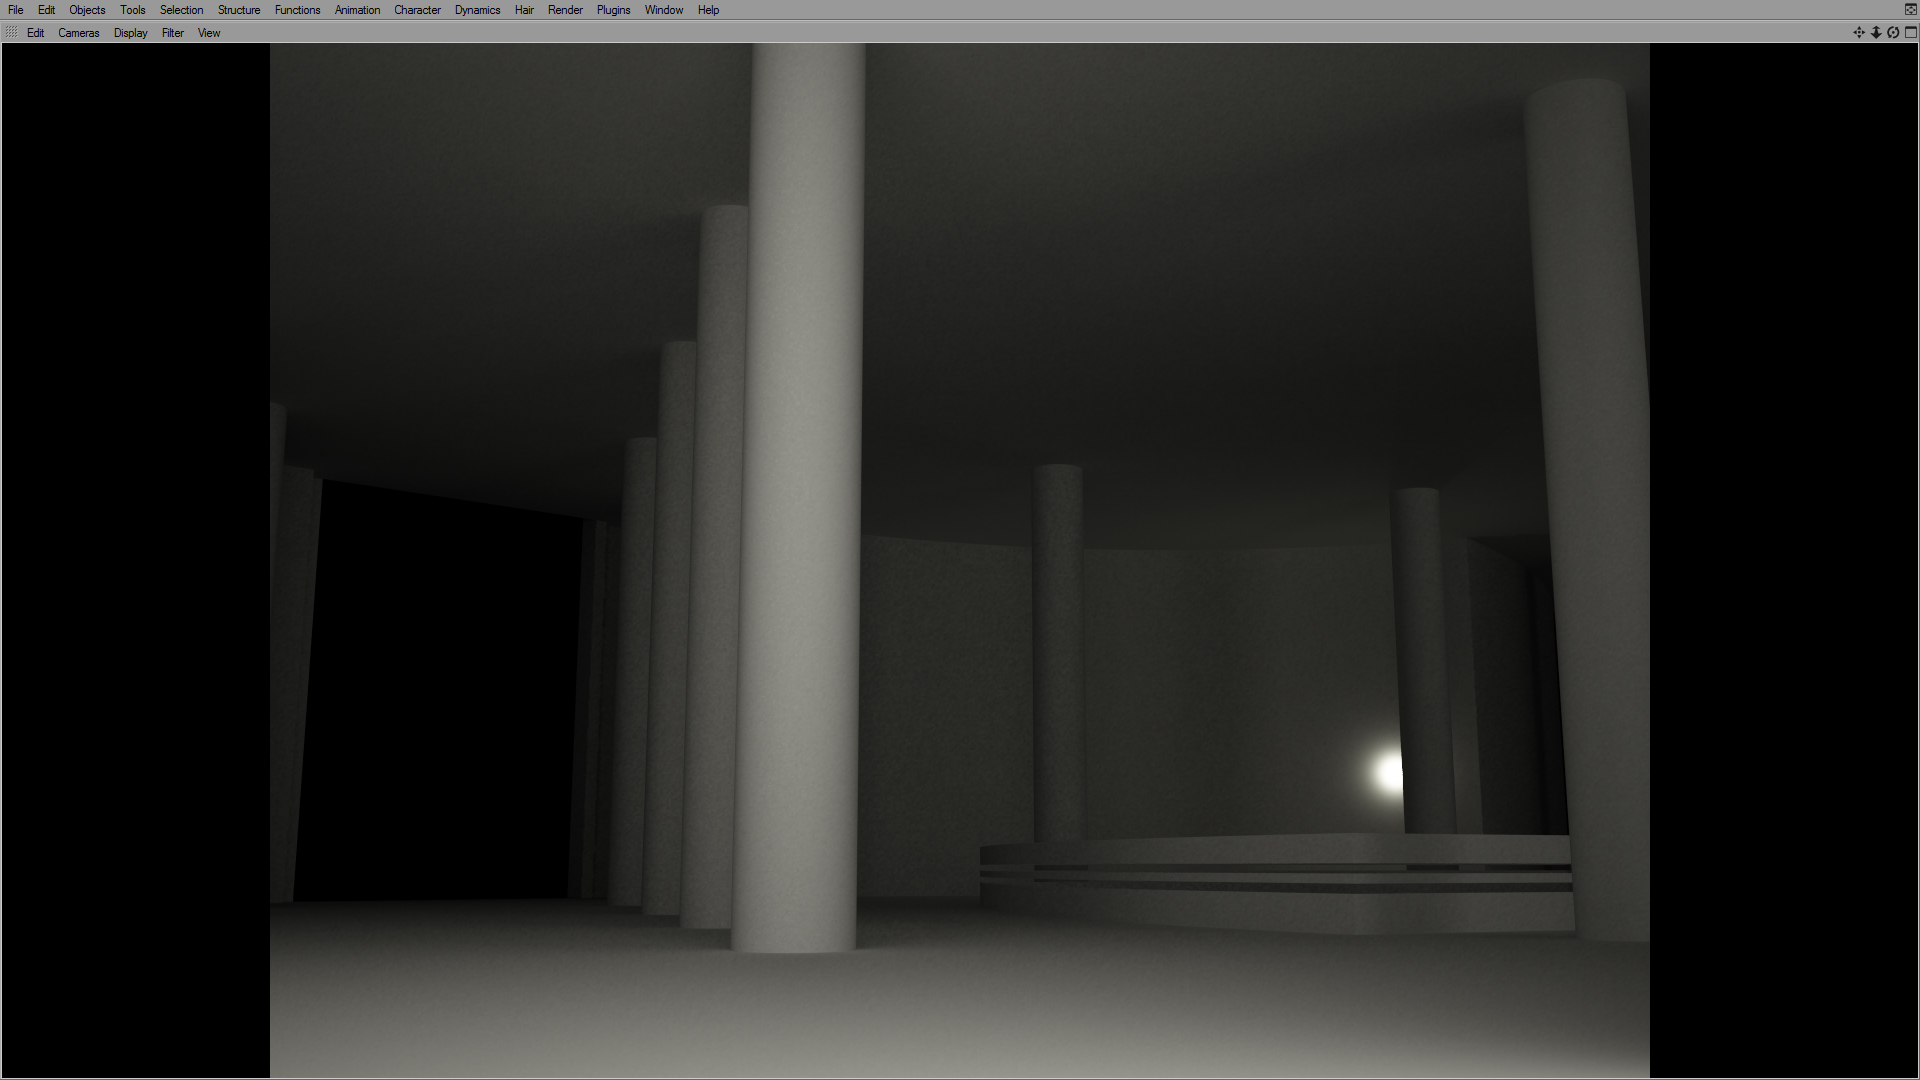The height and width of the screenshot is (1080, 1920).
Task: Click the viewport menu bar grip handle
Action: pyautogui.click(x=11, y=33)
